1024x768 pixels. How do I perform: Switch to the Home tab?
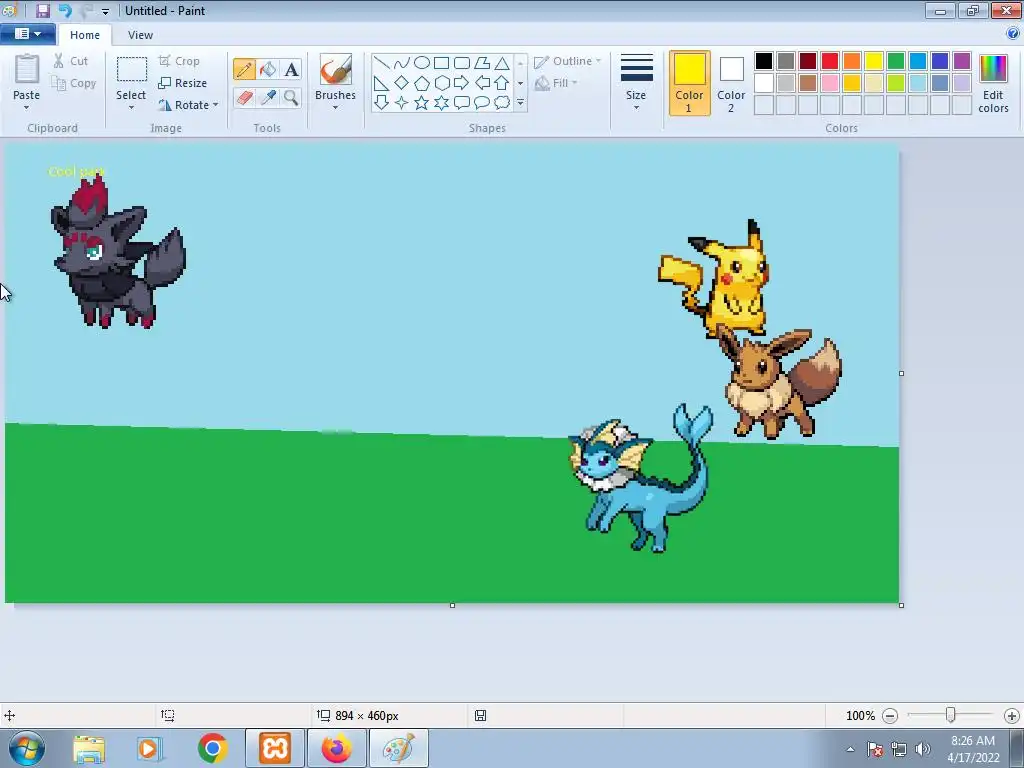coord(85,35)
